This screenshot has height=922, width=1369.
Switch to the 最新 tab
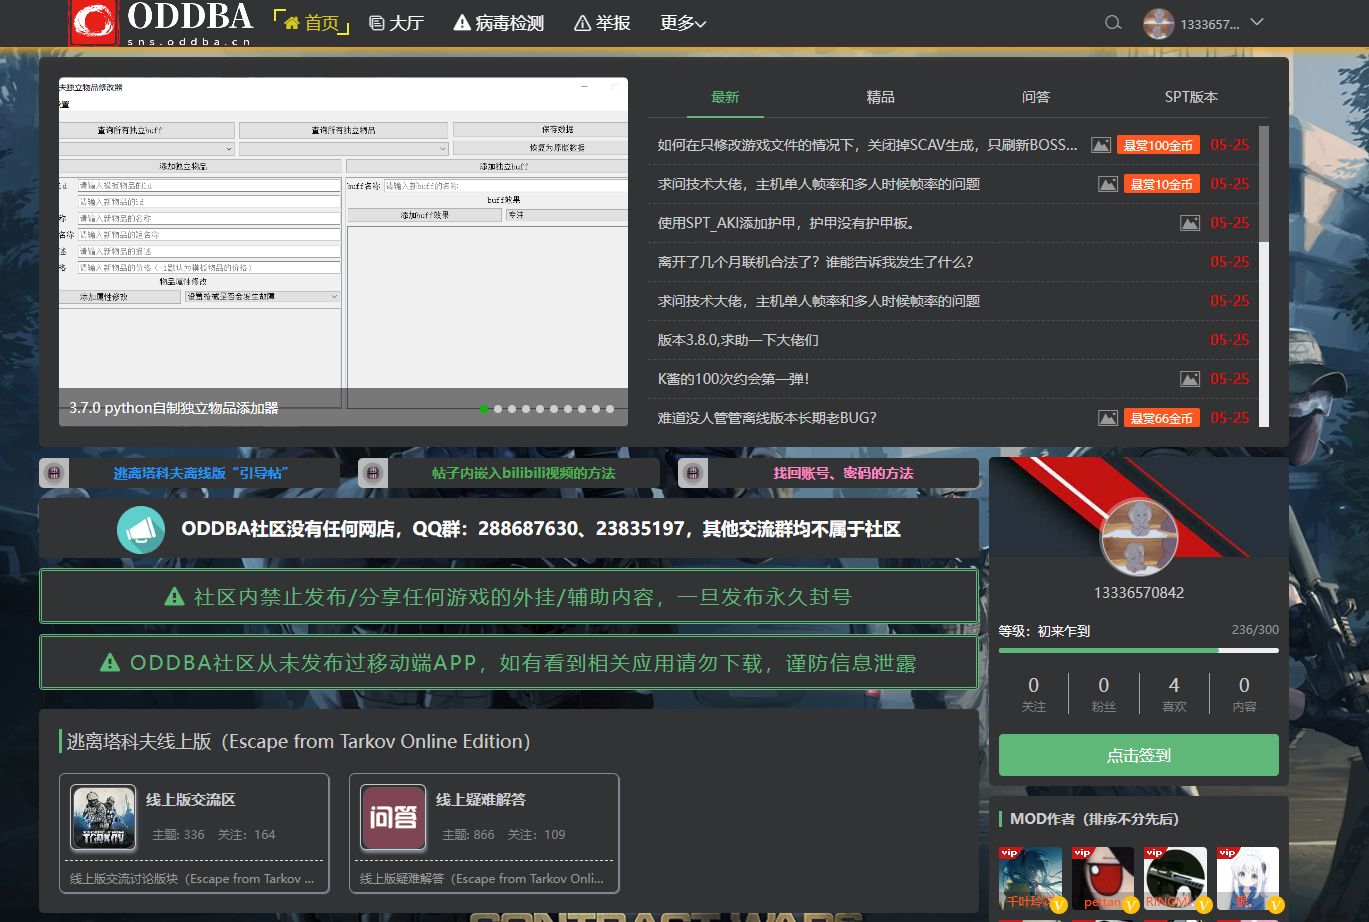coord(725,97)
